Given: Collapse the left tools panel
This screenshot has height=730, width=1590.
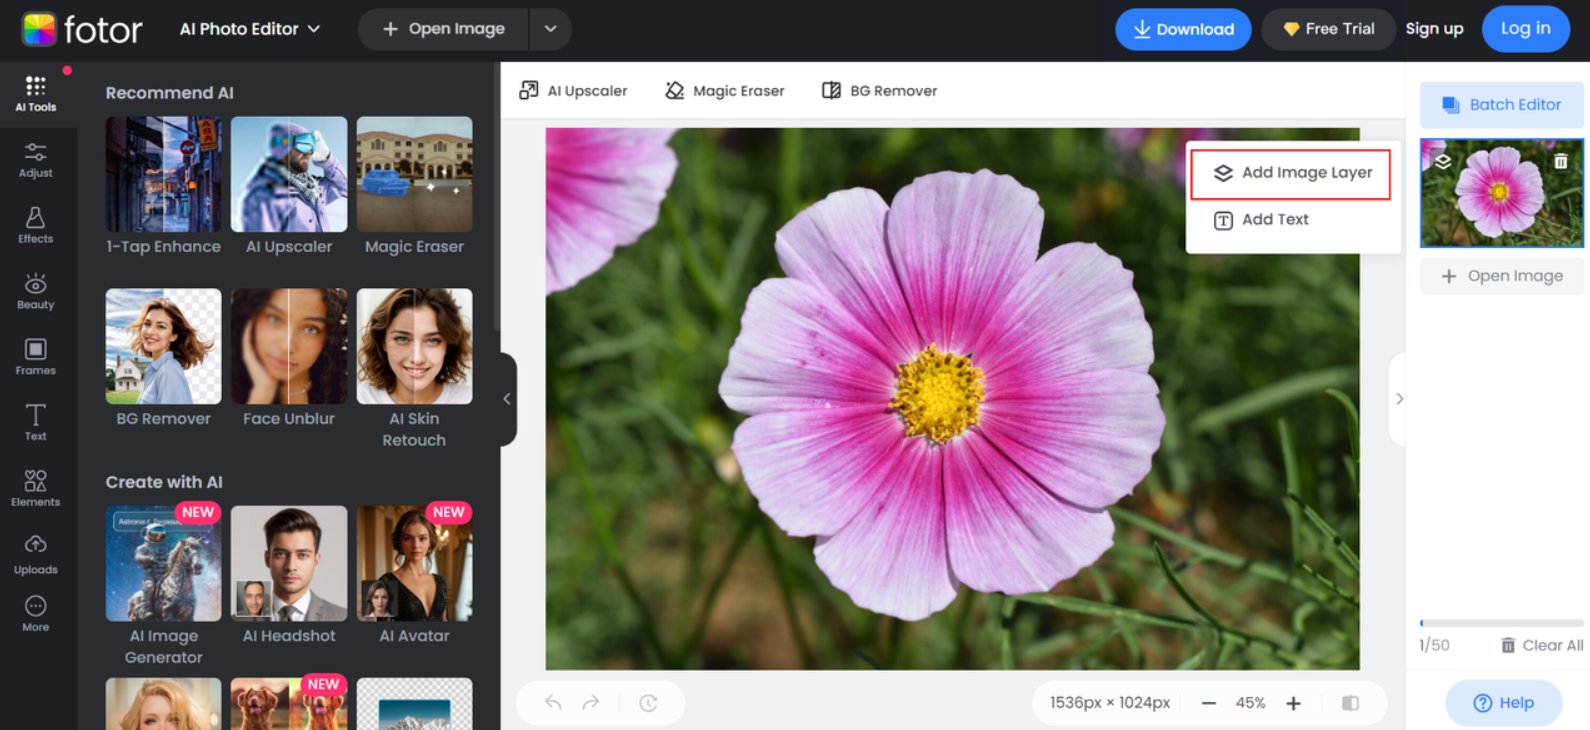Looking at the screenshot, I should 507,399.
